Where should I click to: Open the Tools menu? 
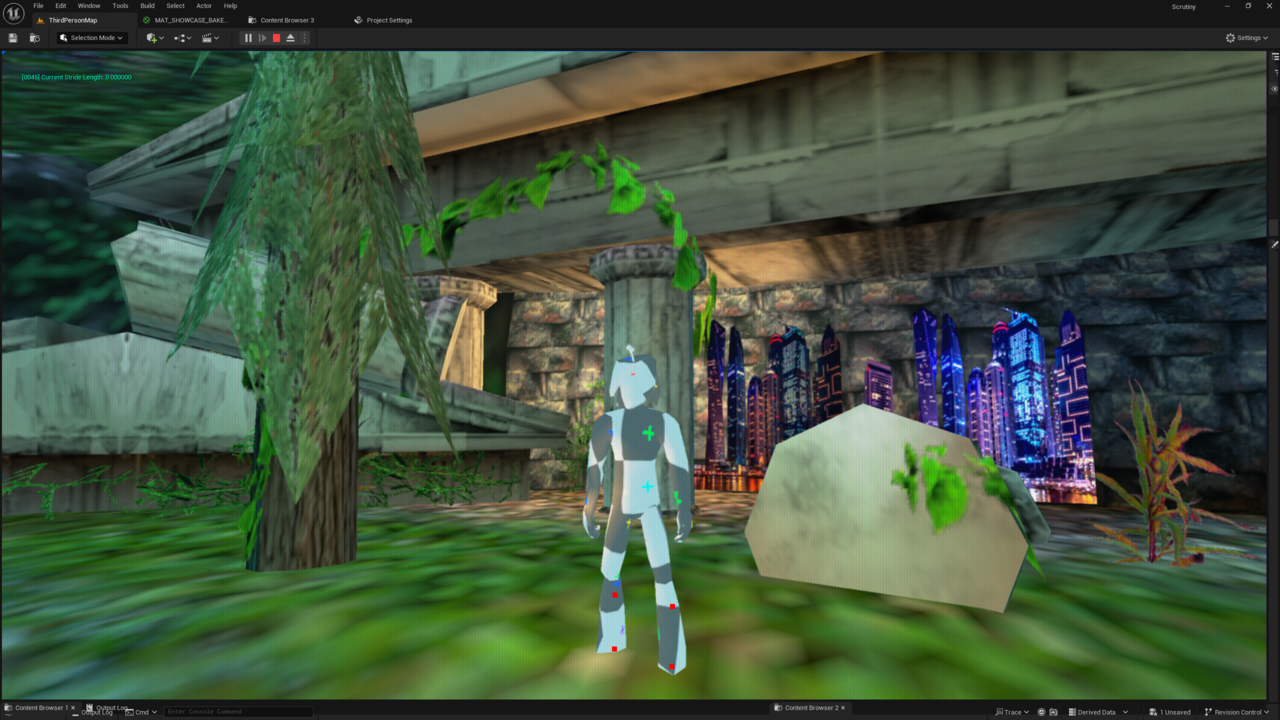(x=120, y=6)
